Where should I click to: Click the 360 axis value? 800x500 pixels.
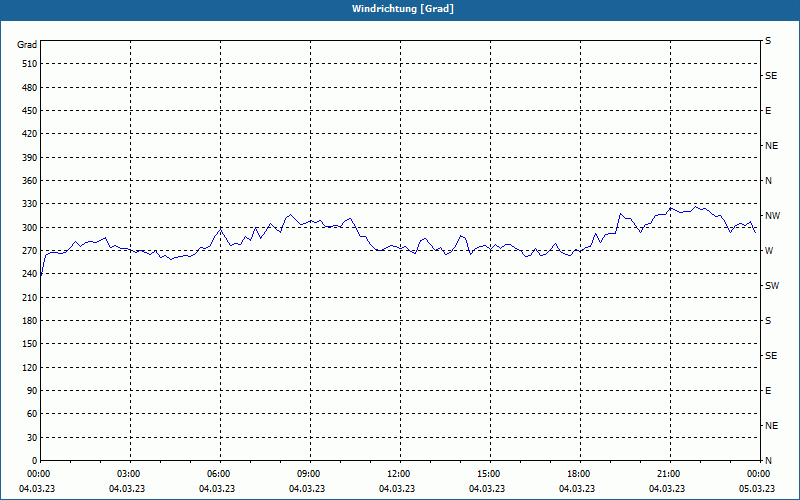tap(30, 181)
